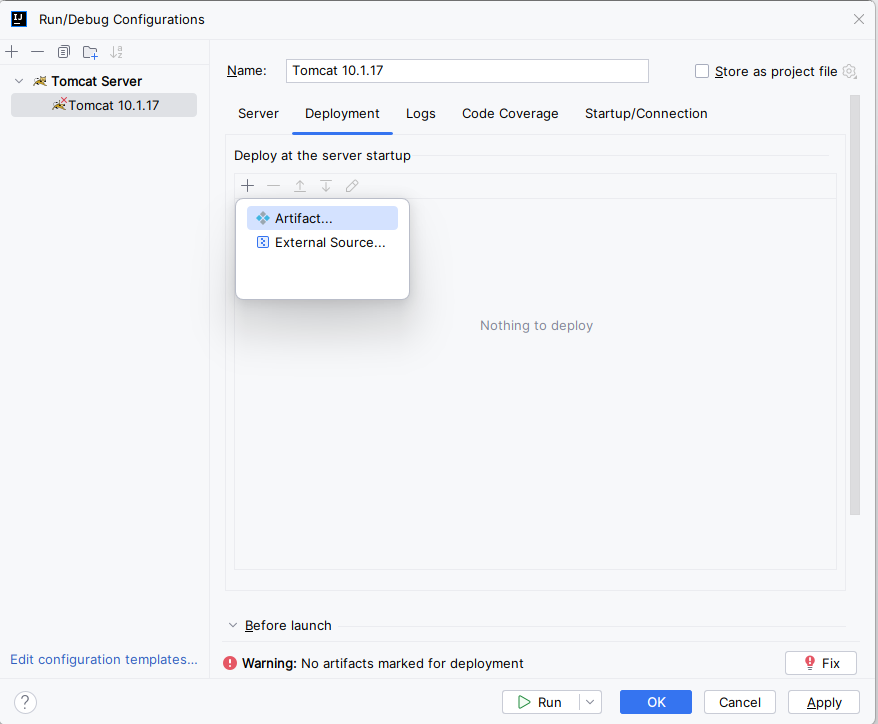Click the Copy Configuration icon

[x=64, y=52]
